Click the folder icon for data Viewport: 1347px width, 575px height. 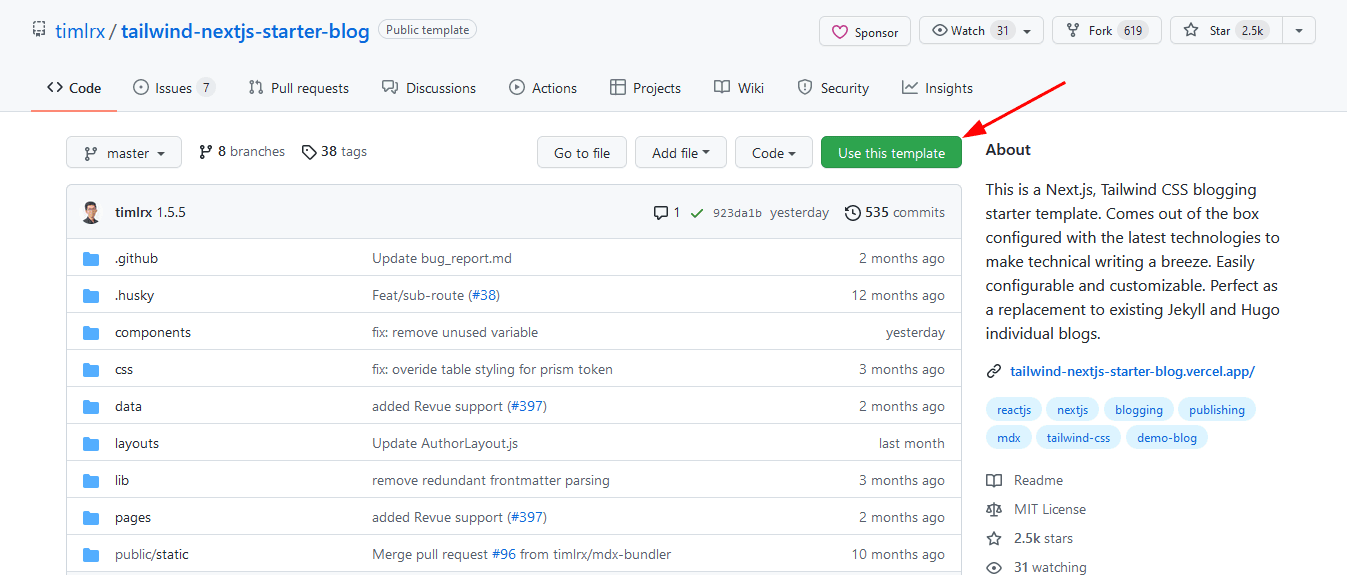click(91, 407)
